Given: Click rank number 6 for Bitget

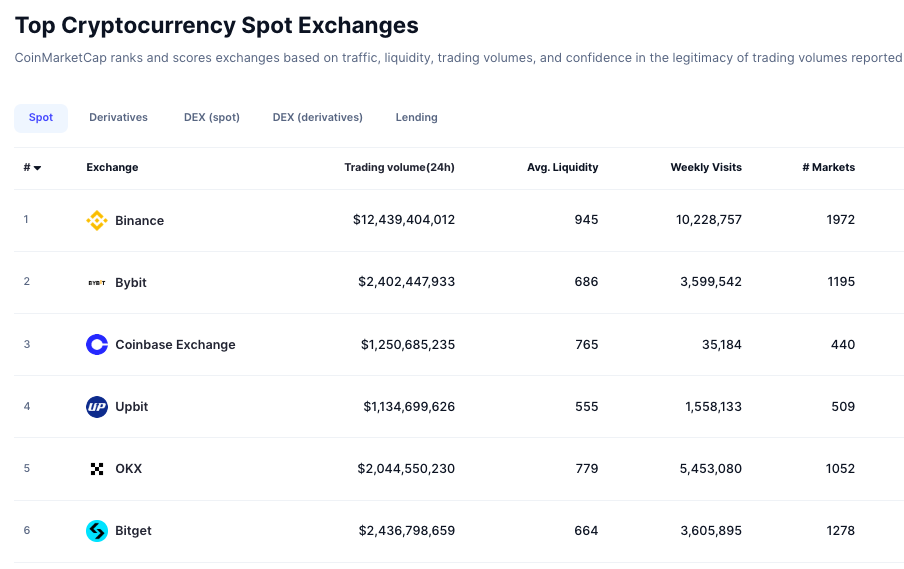Looking at the screenshot, I should coord(27,530).
